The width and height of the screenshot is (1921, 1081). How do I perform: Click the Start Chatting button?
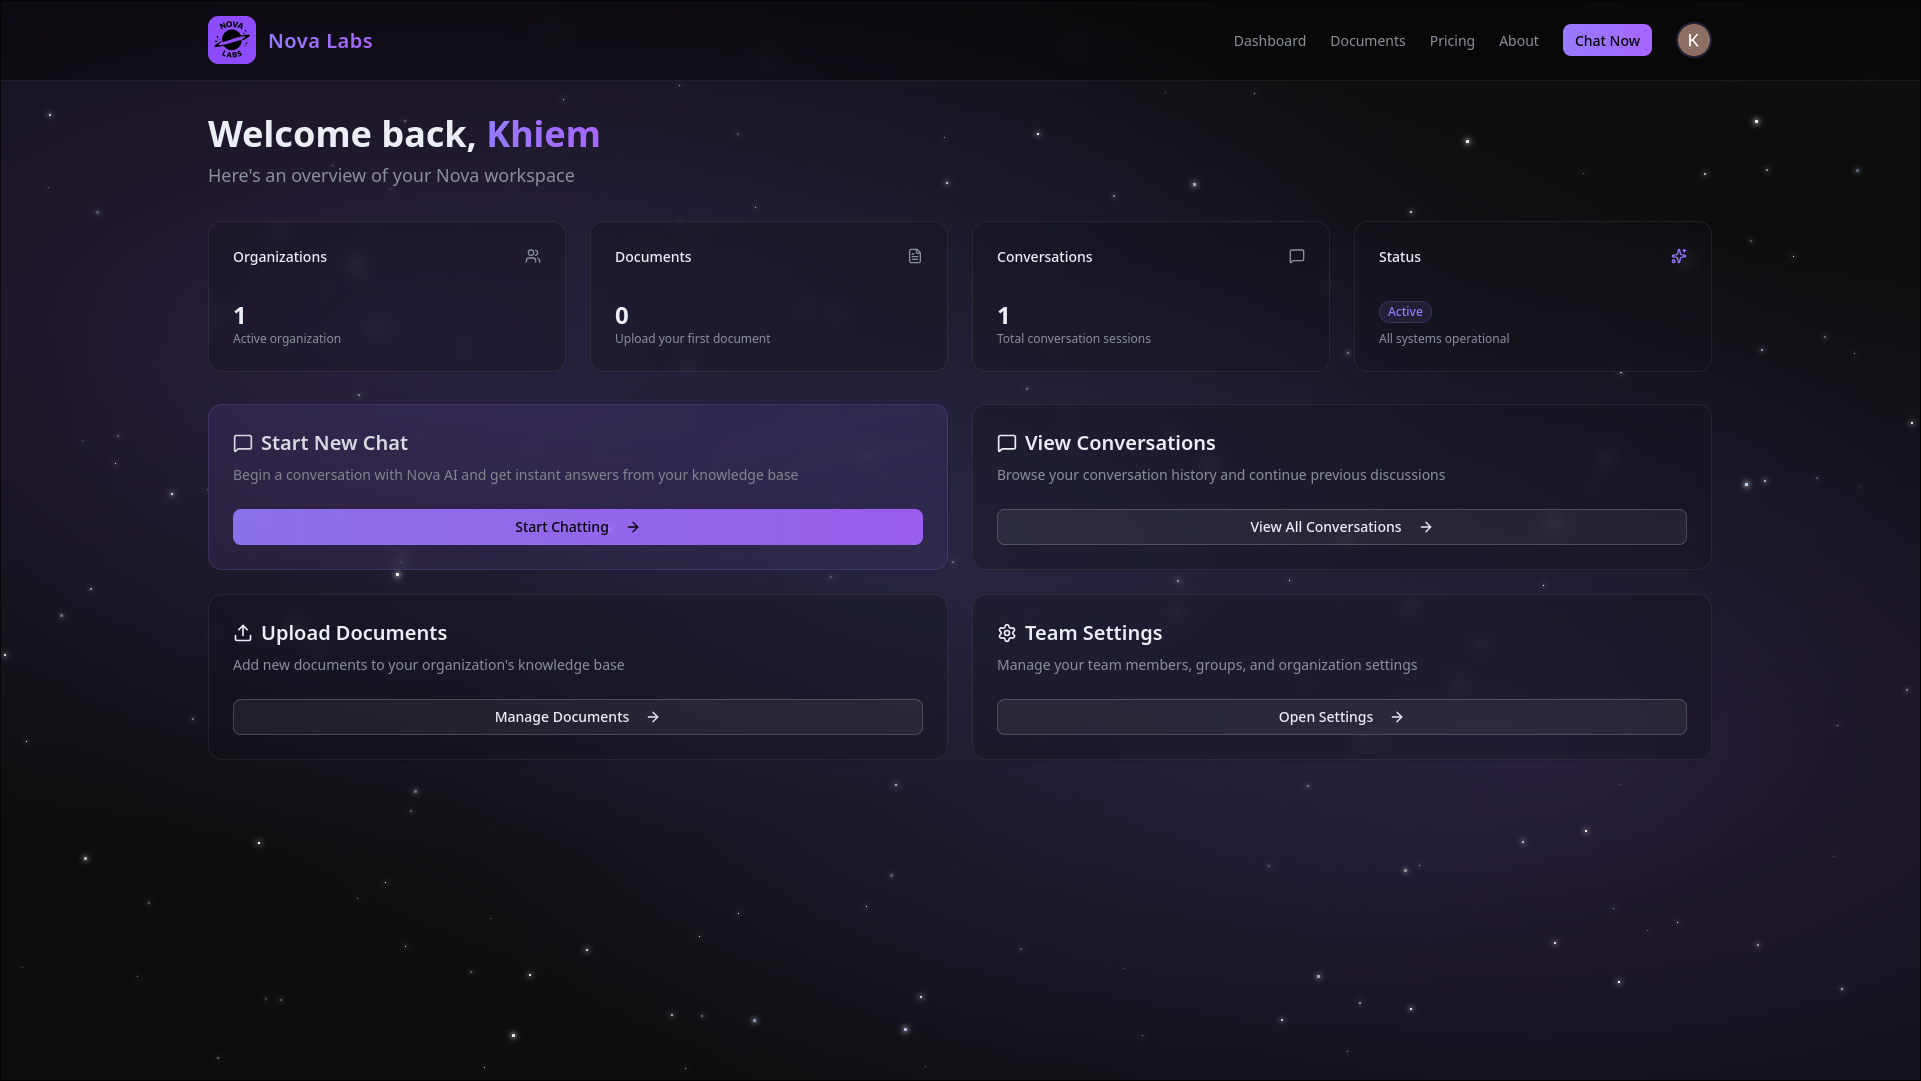coord(577,527)
